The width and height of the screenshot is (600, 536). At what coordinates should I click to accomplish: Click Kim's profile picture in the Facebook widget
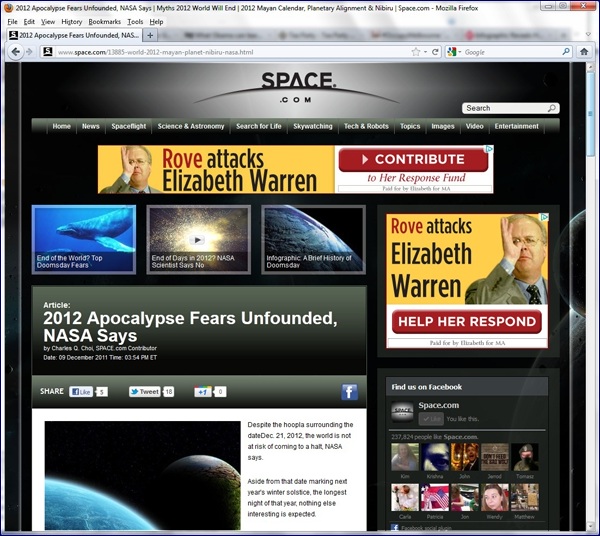coord(405,457)
